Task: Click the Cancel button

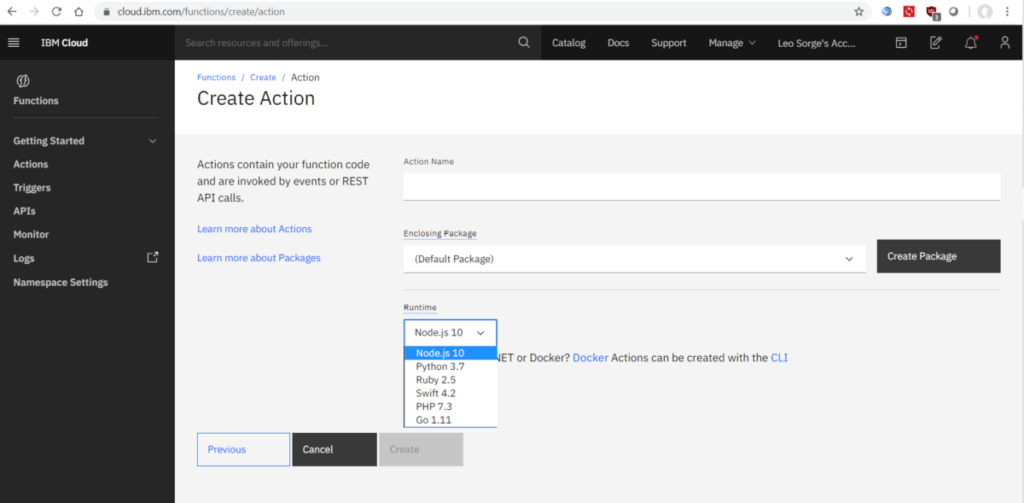Action: [334, 449]
